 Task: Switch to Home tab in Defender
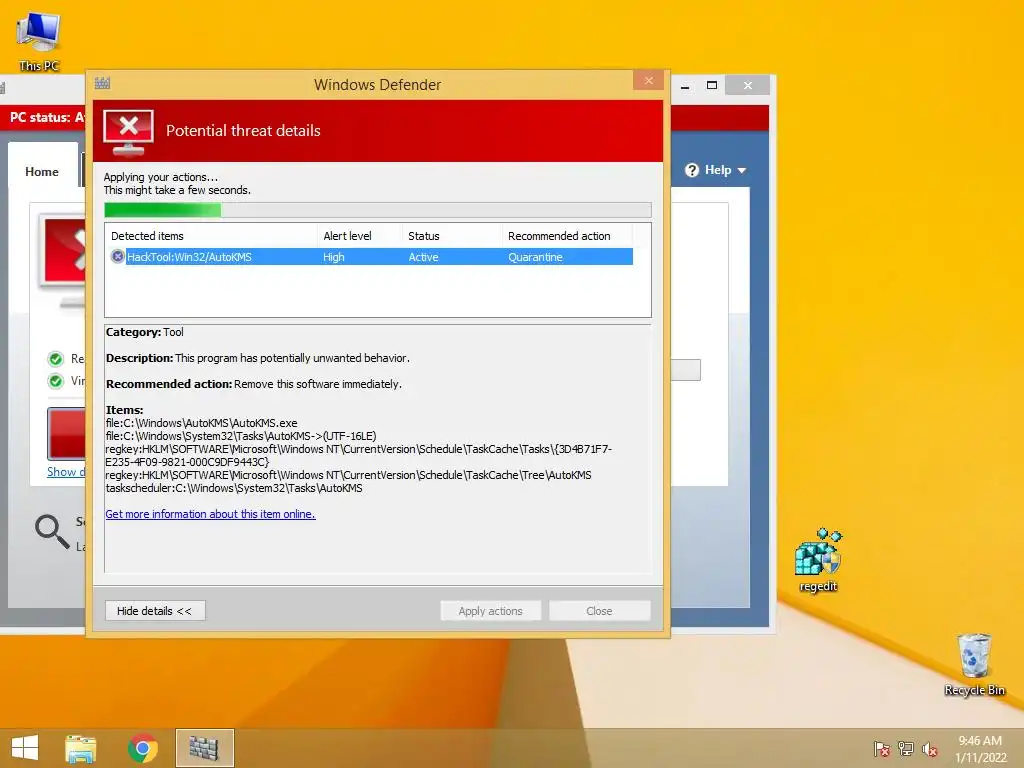pyautogui.click(x=42, y=172)
